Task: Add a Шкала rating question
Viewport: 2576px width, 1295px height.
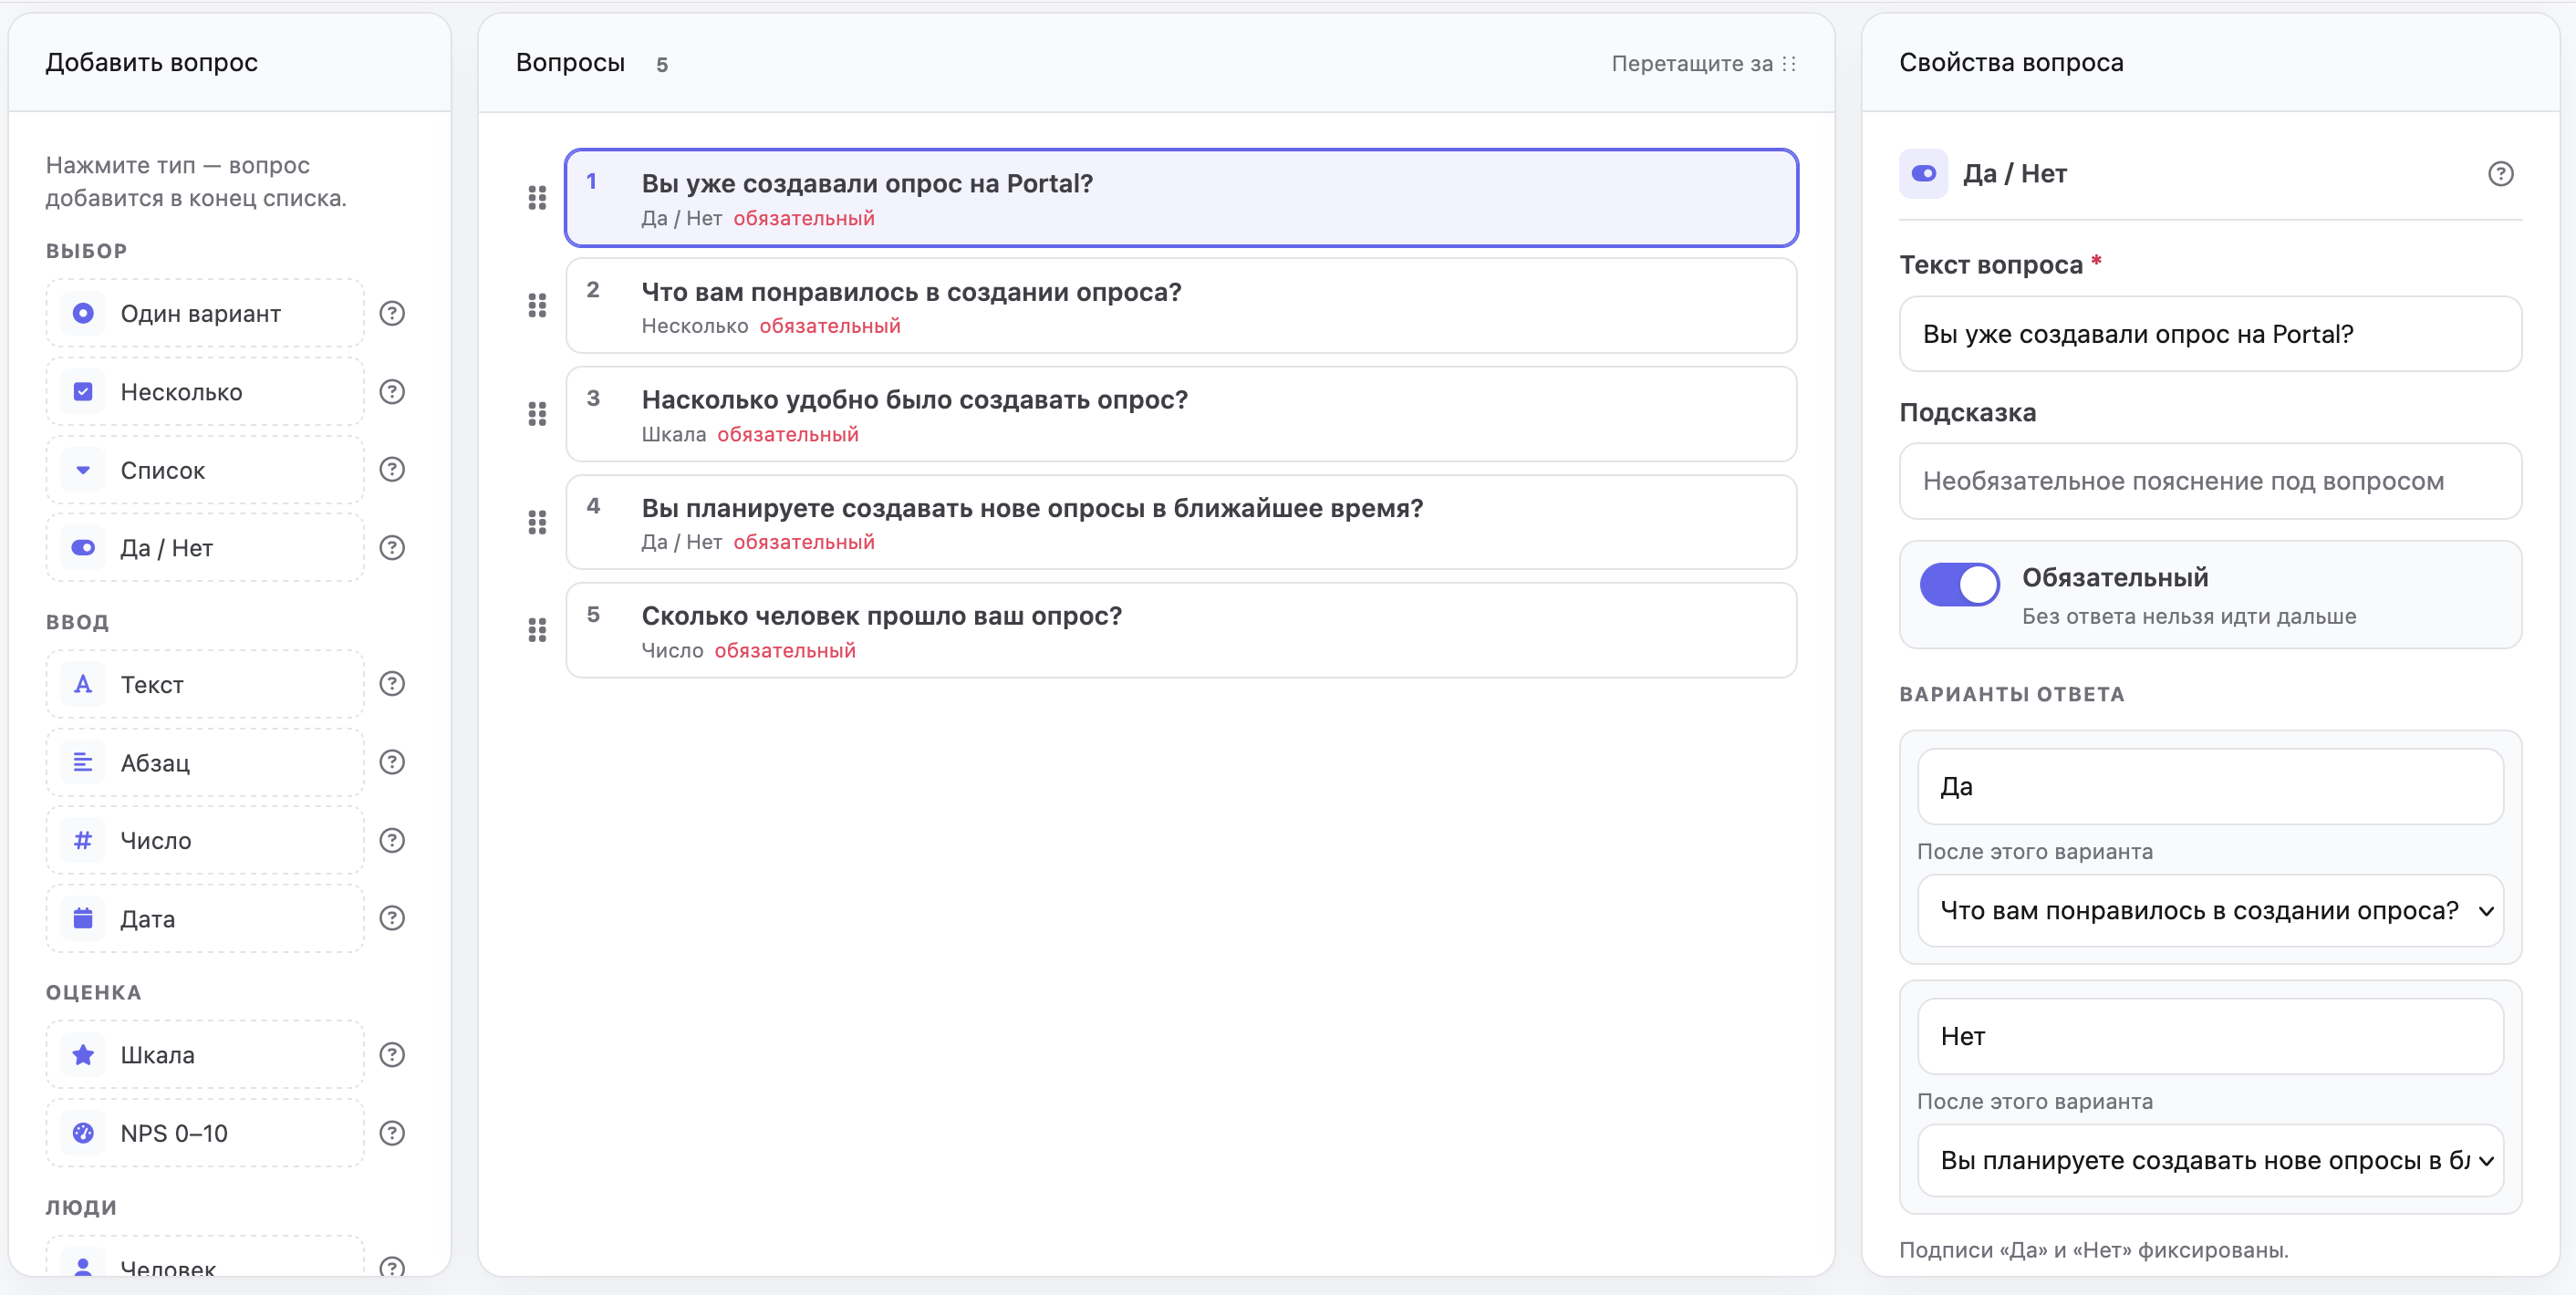Action: click(205, 1054)
